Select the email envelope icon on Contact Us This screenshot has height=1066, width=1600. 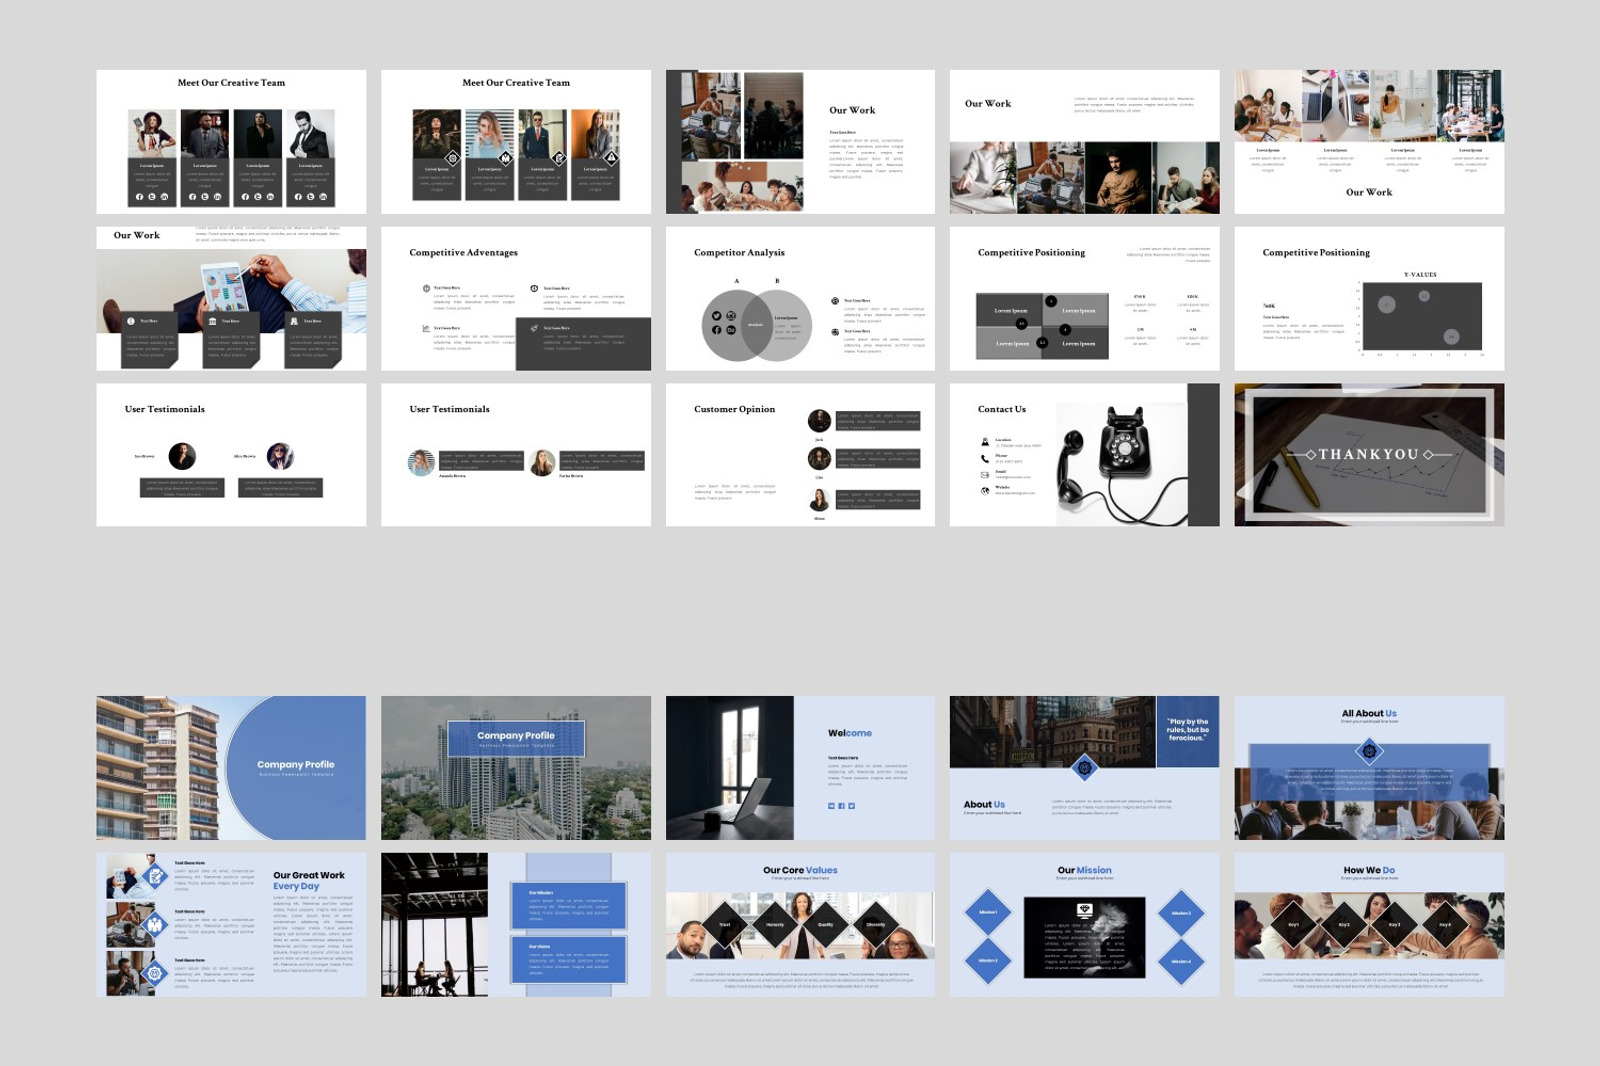point(984,474)
